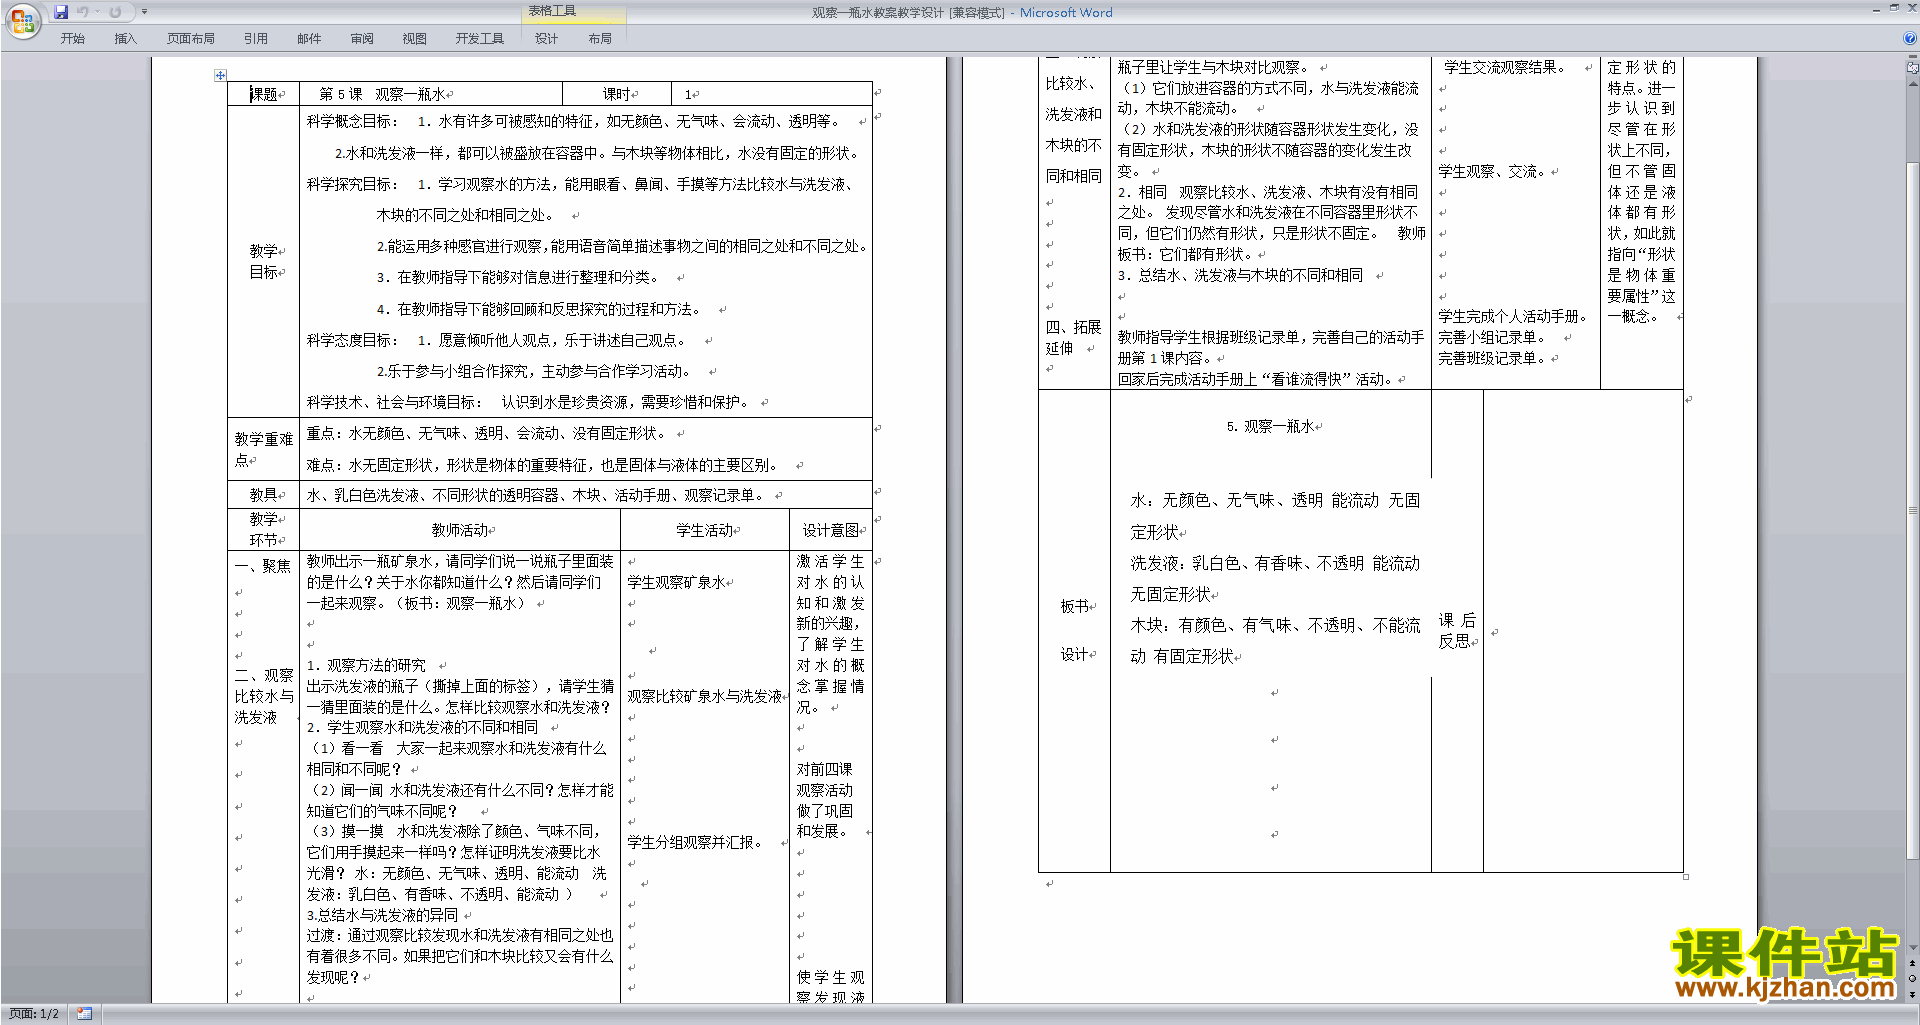Click the text '1. 观察方法的研究'
The height and width of the screenshot is (1025, 1920).
(366, 665)
